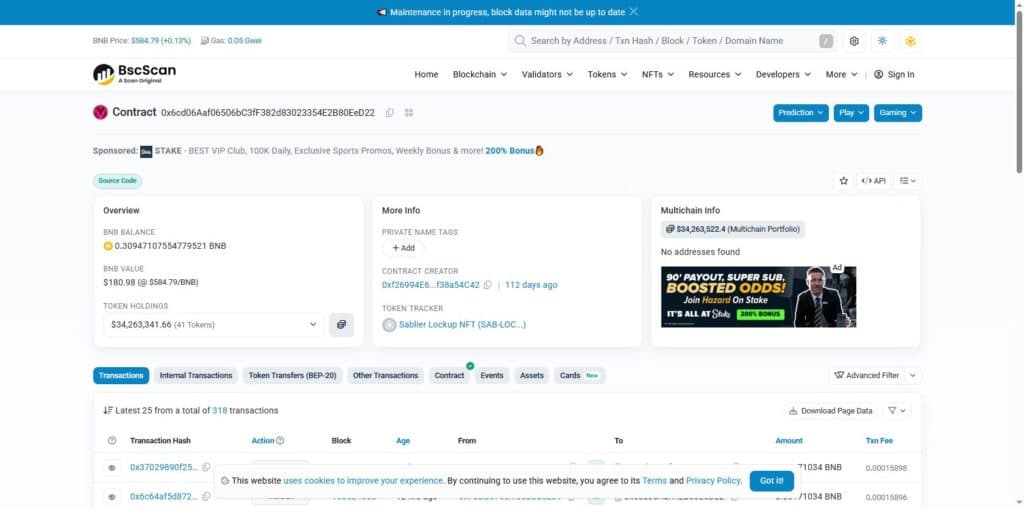This screenshot has height=508, width=1024.
Task: Open the Events tab
Action: pos(492,375)
